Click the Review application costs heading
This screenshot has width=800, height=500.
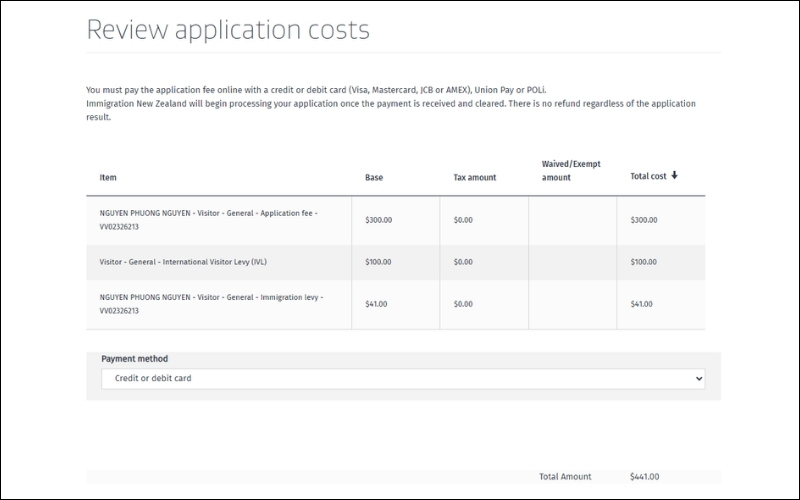[x=228, y=30]
